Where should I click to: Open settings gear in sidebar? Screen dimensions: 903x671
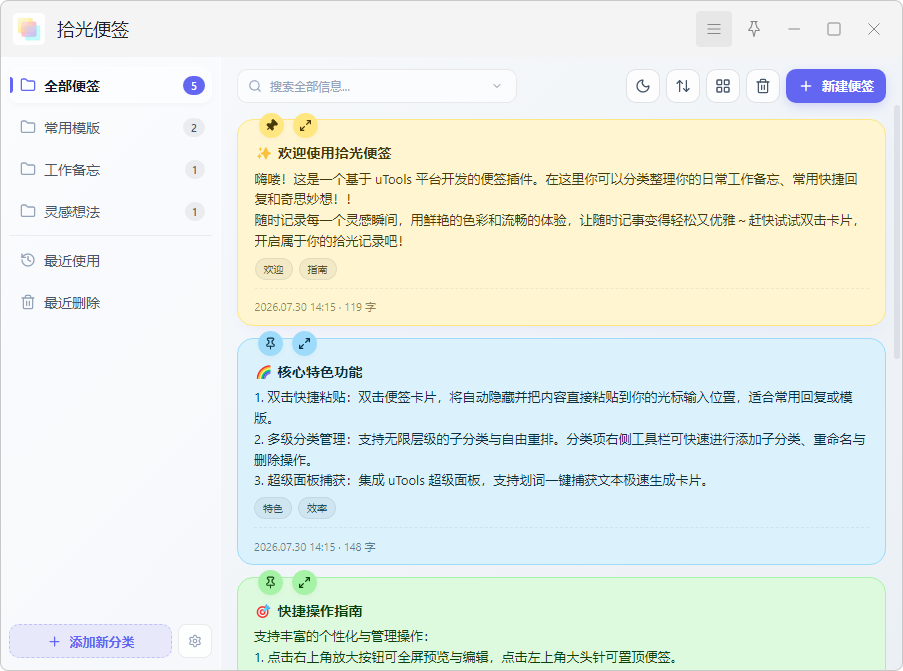click(195, 641)
